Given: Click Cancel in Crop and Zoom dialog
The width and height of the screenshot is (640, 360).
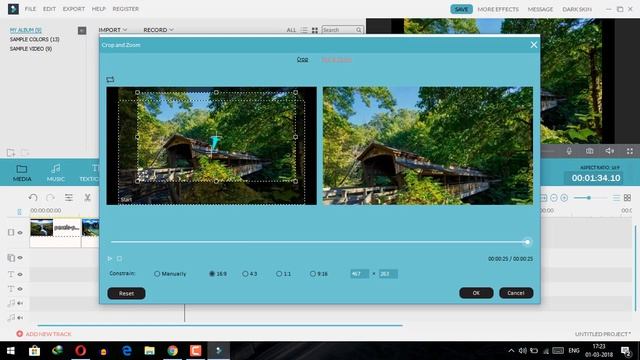Looking at the screenshot, I should click(x=516, y=293).
